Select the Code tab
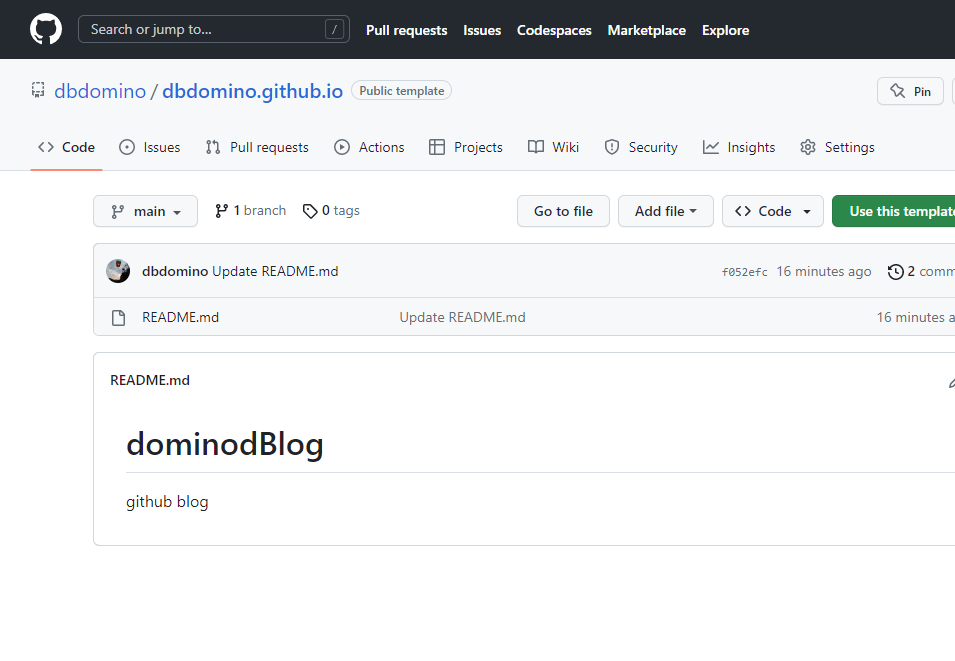Viewport: 955px width, 661px height. pyautogui.click(x=66, y=147)
